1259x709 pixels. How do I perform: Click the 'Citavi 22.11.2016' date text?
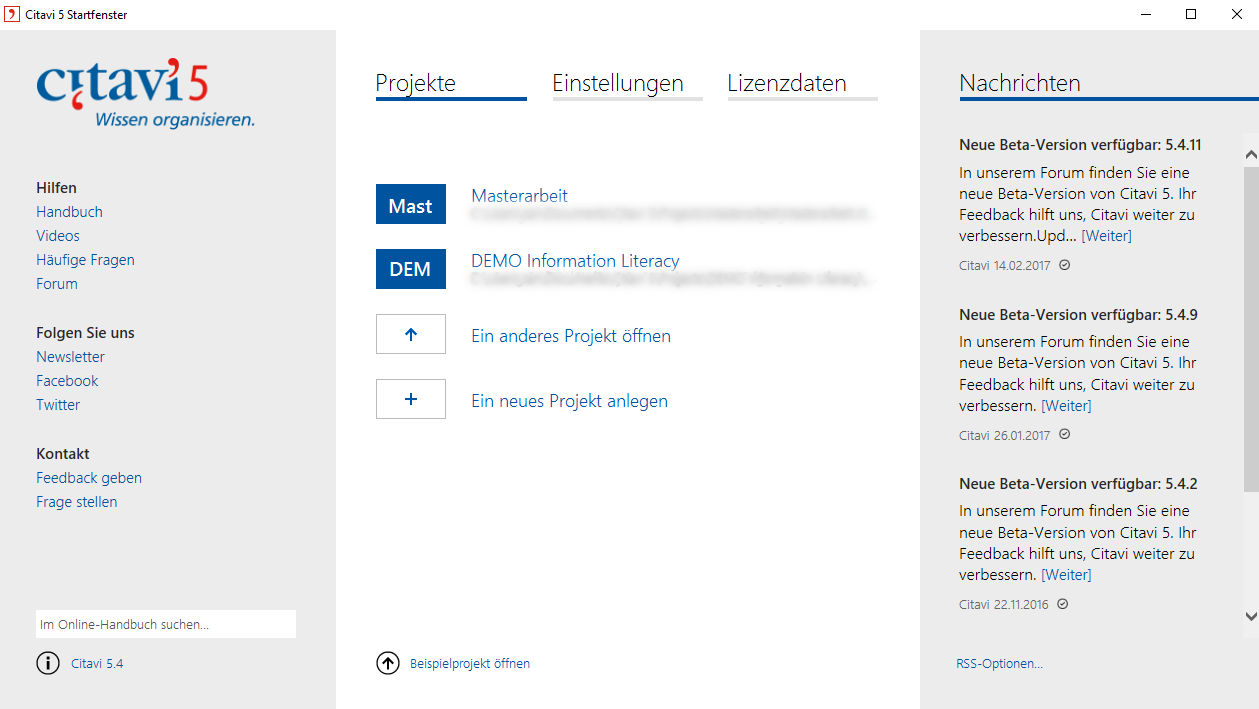pyautogui.click(x=1004, y=605)
